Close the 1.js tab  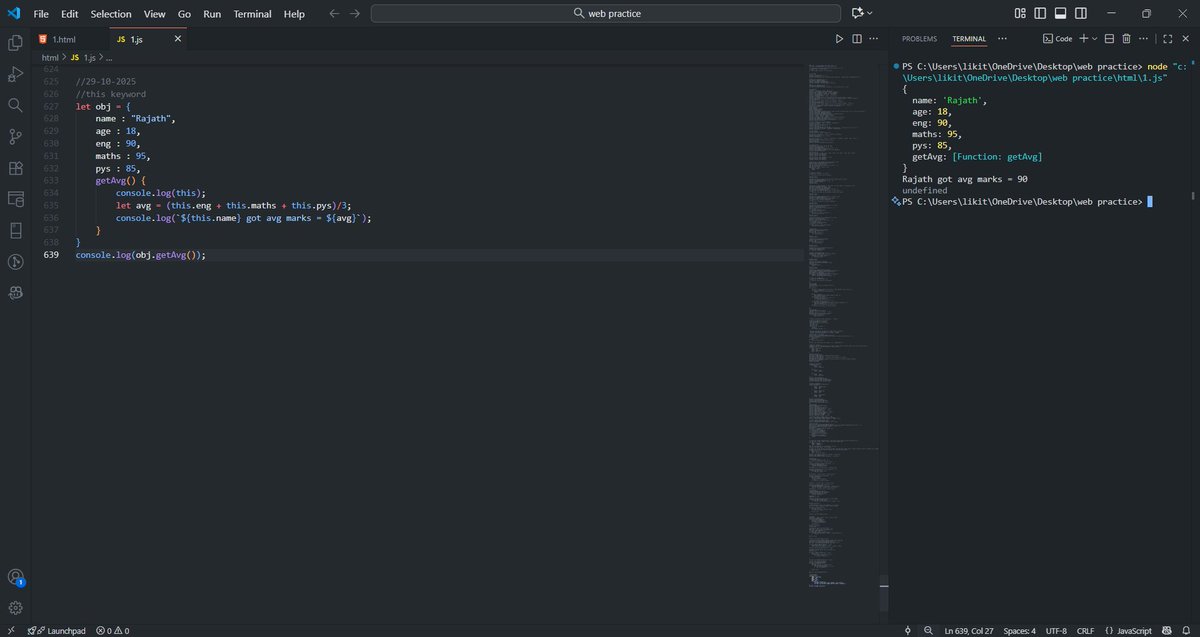pos(178,39)
